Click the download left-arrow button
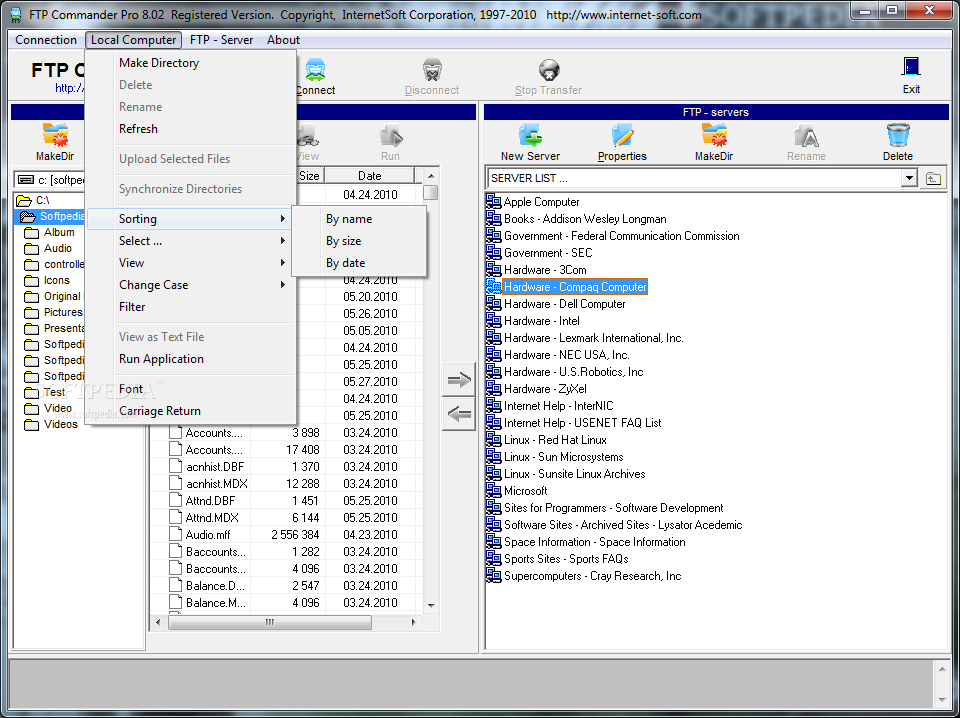Viewport: 960px width, 718px height. (x=459, y=414)
